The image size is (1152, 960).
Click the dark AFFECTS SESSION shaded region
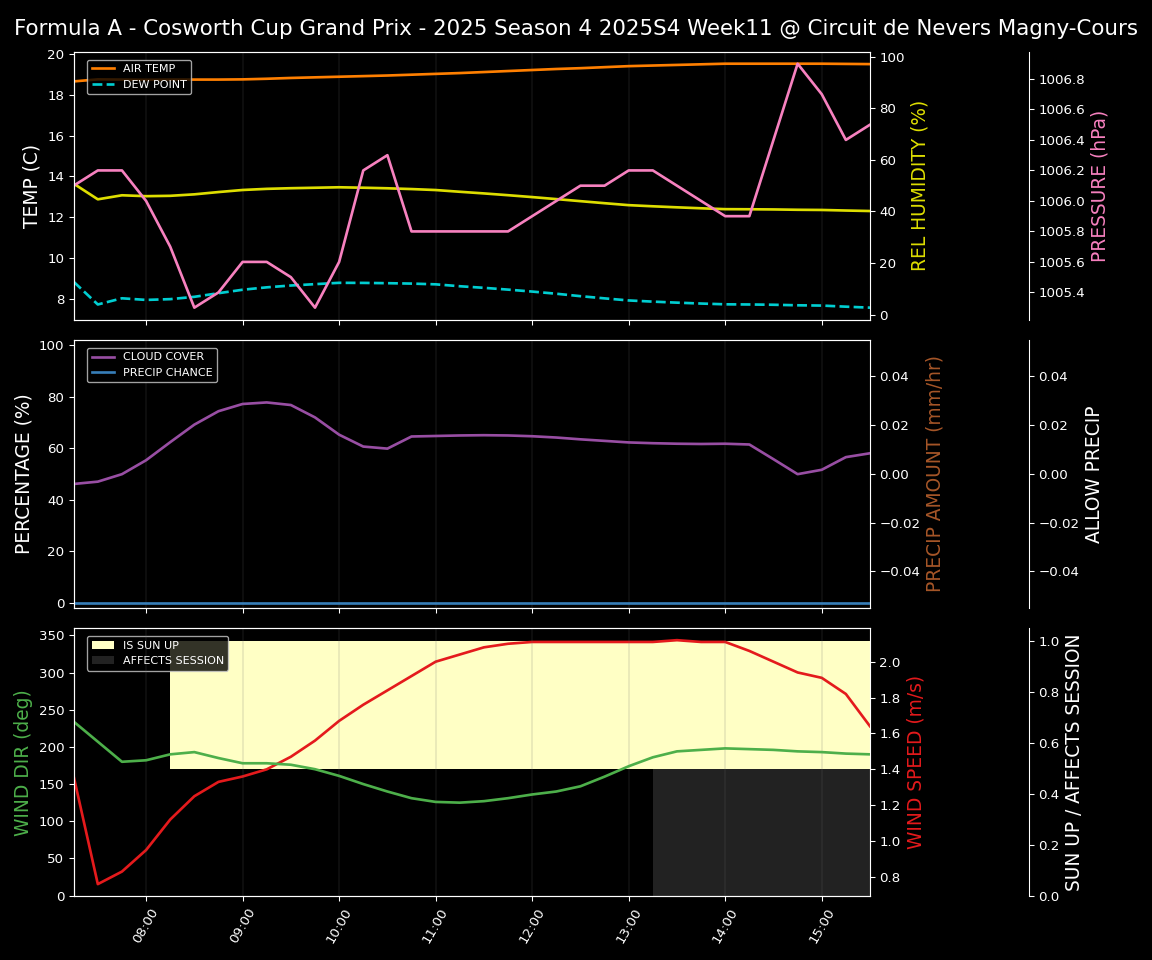click(761, 832)
